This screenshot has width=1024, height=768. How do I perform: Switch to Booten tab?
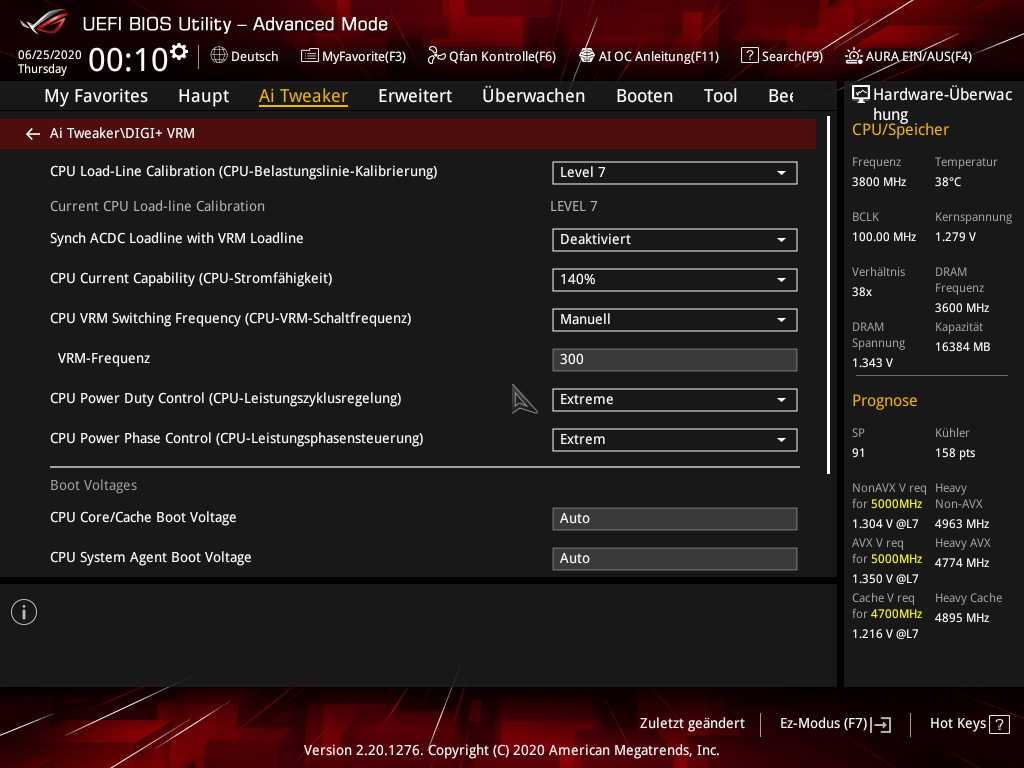(x=645, y=96)
